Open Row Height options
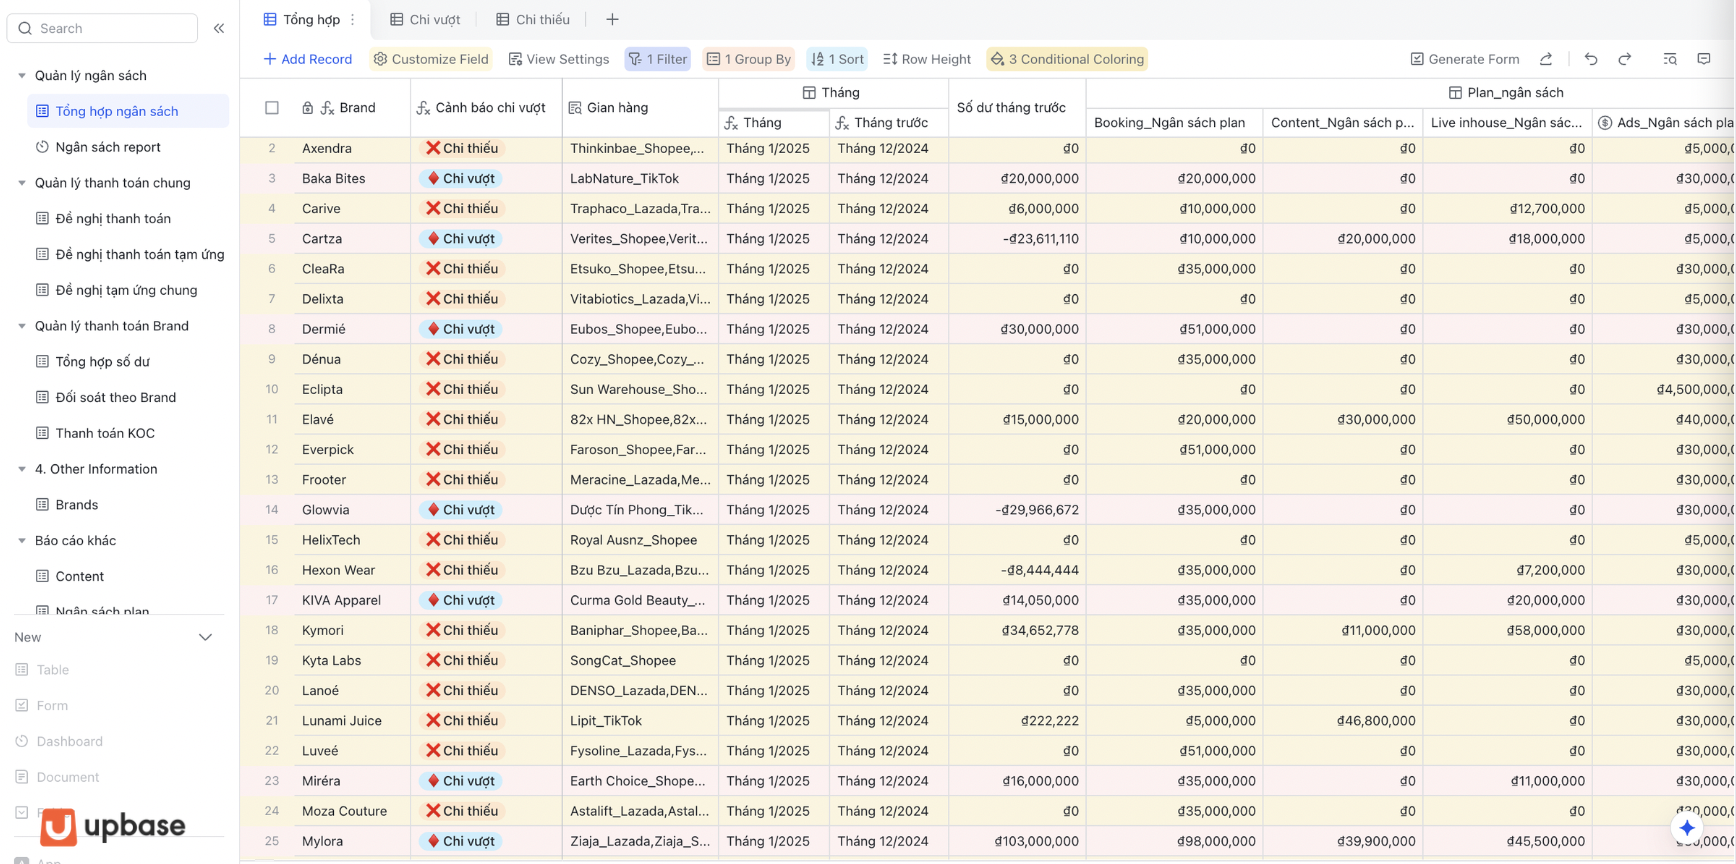Image resolution: width=1736 pixels, height=864 pixels. pyautogui.click(x=926, y=59)
